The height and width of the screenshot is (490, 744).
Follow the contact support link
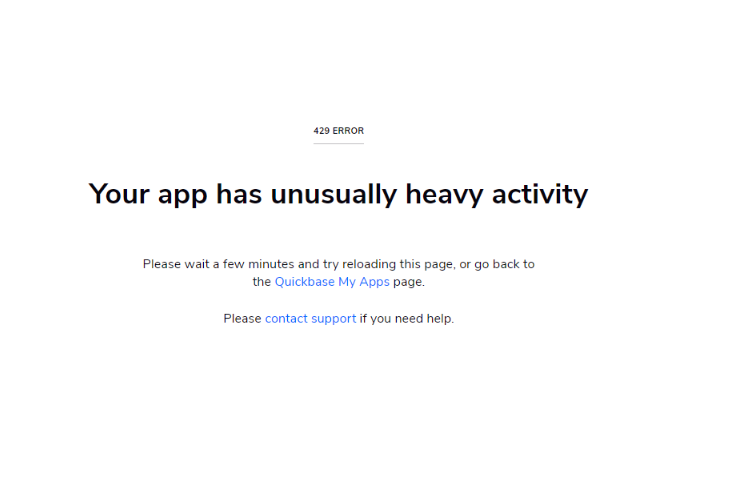pos(310,319)
